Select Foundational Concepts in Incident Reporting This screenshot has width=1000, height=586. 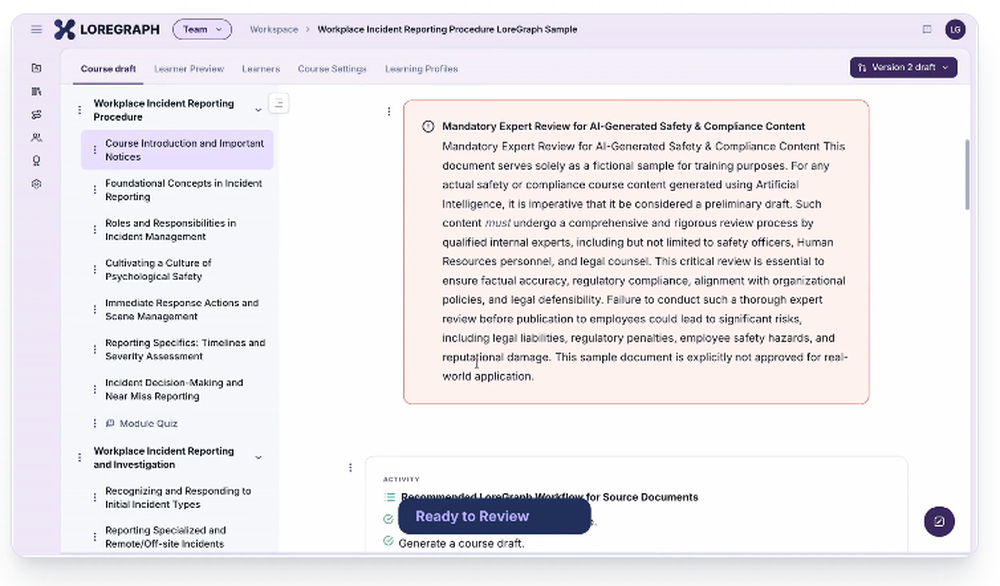pos(183,189)
